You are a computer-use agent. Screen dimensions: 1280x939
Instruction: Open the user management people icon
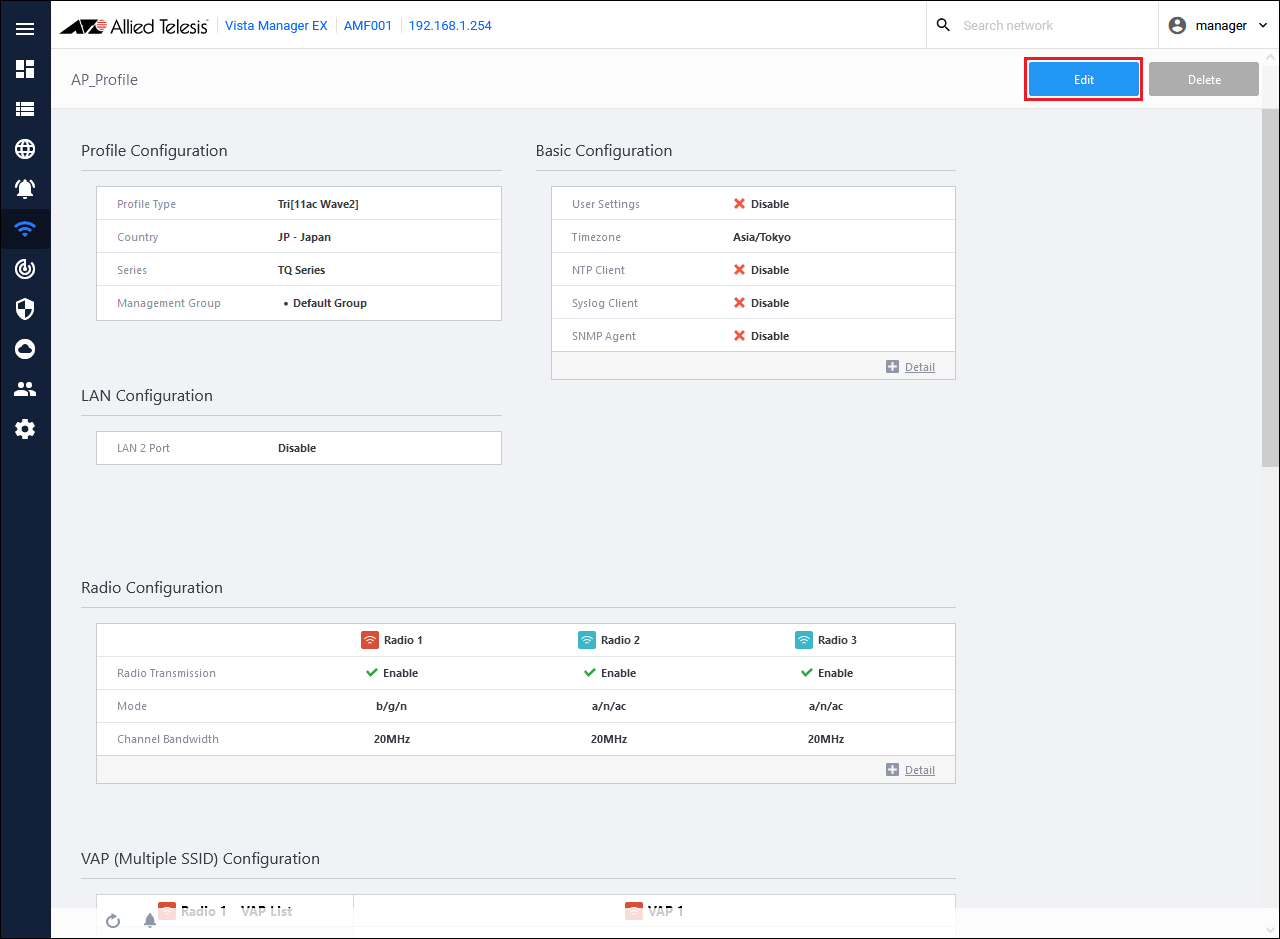click(25, 389)
